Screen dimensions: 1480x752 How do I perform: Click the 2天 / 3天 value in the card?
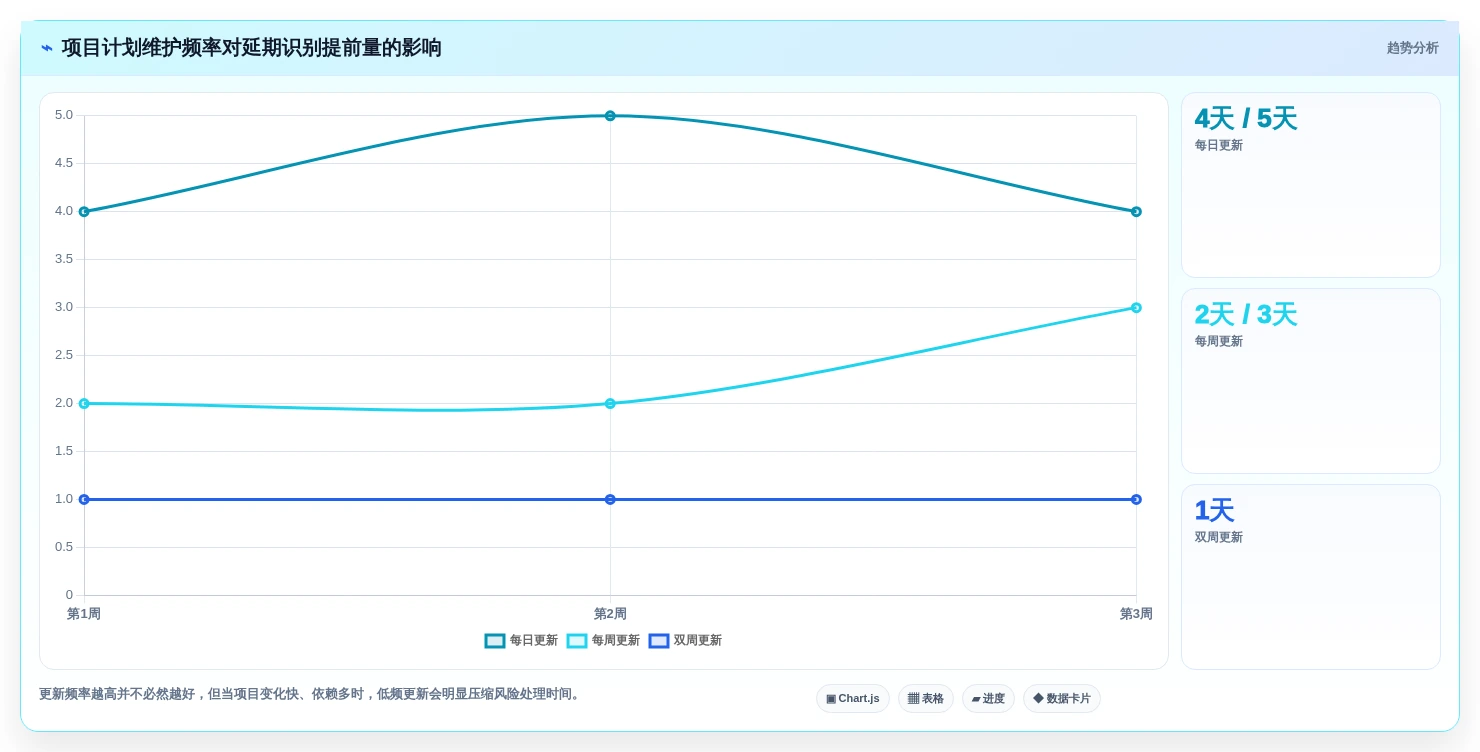[1246, 315]
